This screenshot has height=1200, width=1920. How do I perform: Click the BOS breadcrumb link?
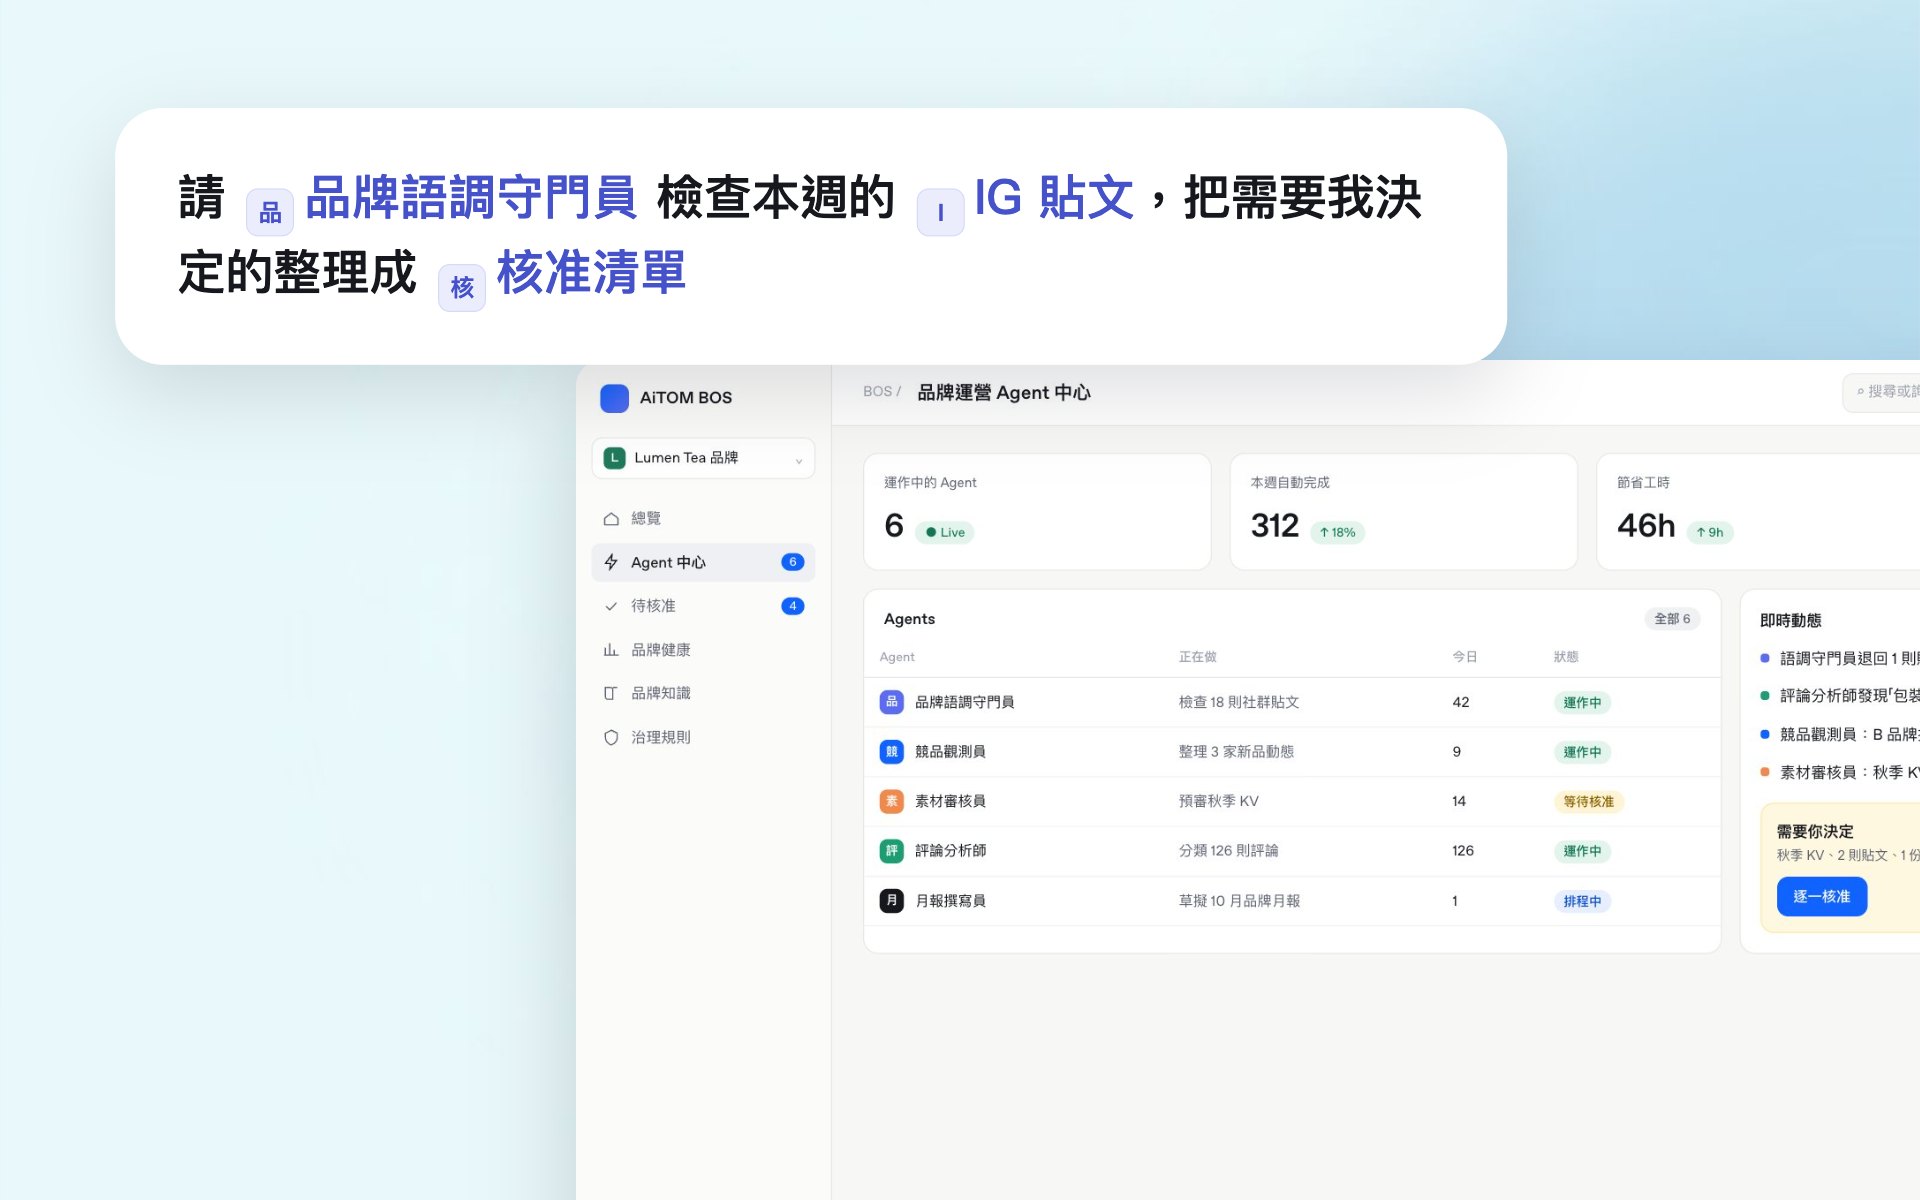pos(877,392)
